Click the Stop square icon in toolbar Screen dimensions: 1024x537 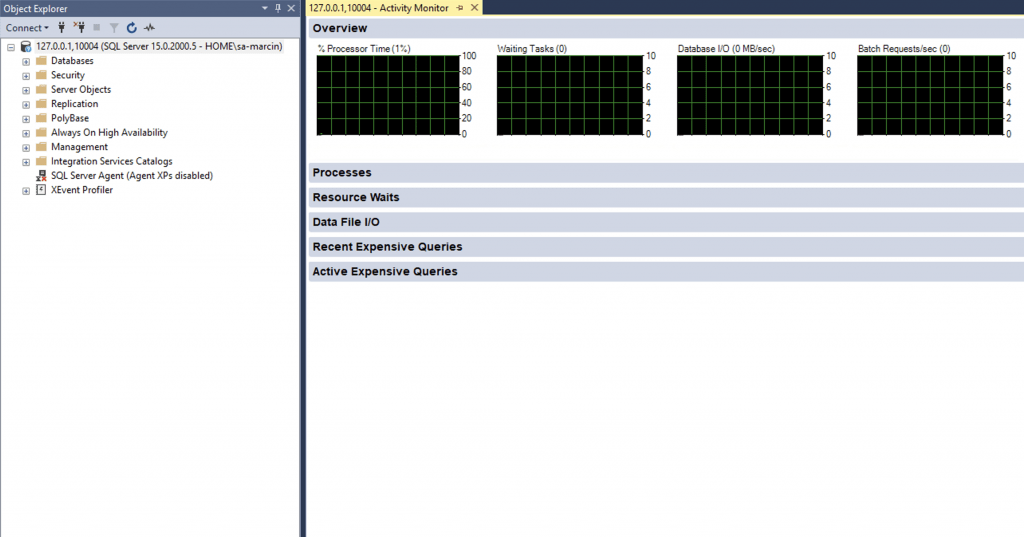click(97, 27)
